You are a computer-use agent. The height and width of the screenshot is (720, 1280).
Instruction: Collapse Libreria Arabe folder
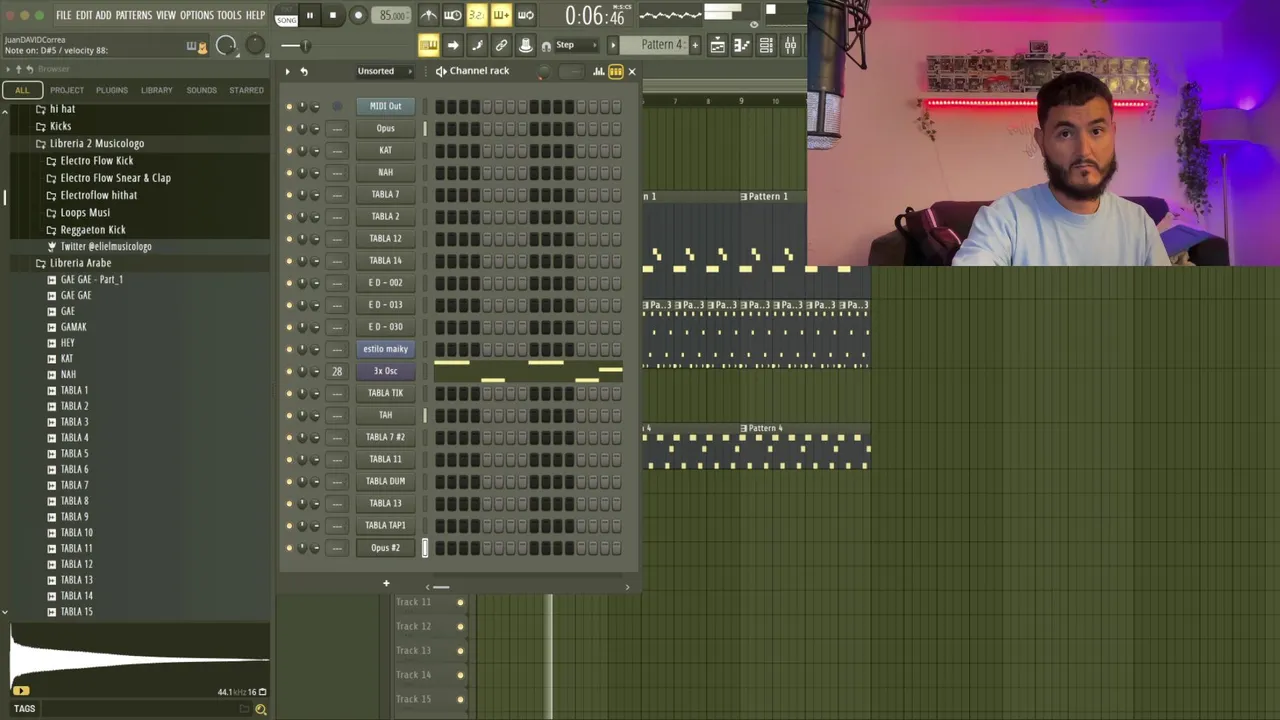point(80,263)
